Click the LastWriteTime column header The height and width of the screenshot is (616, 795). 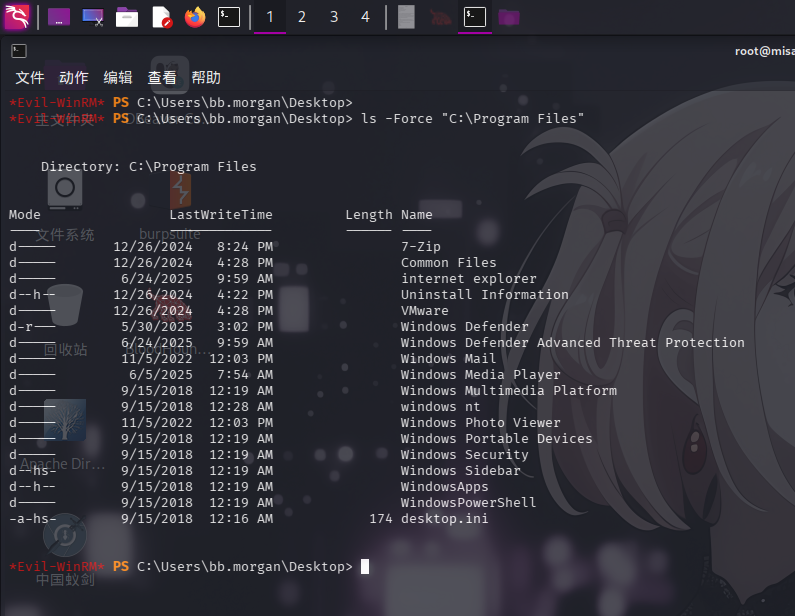221,214
